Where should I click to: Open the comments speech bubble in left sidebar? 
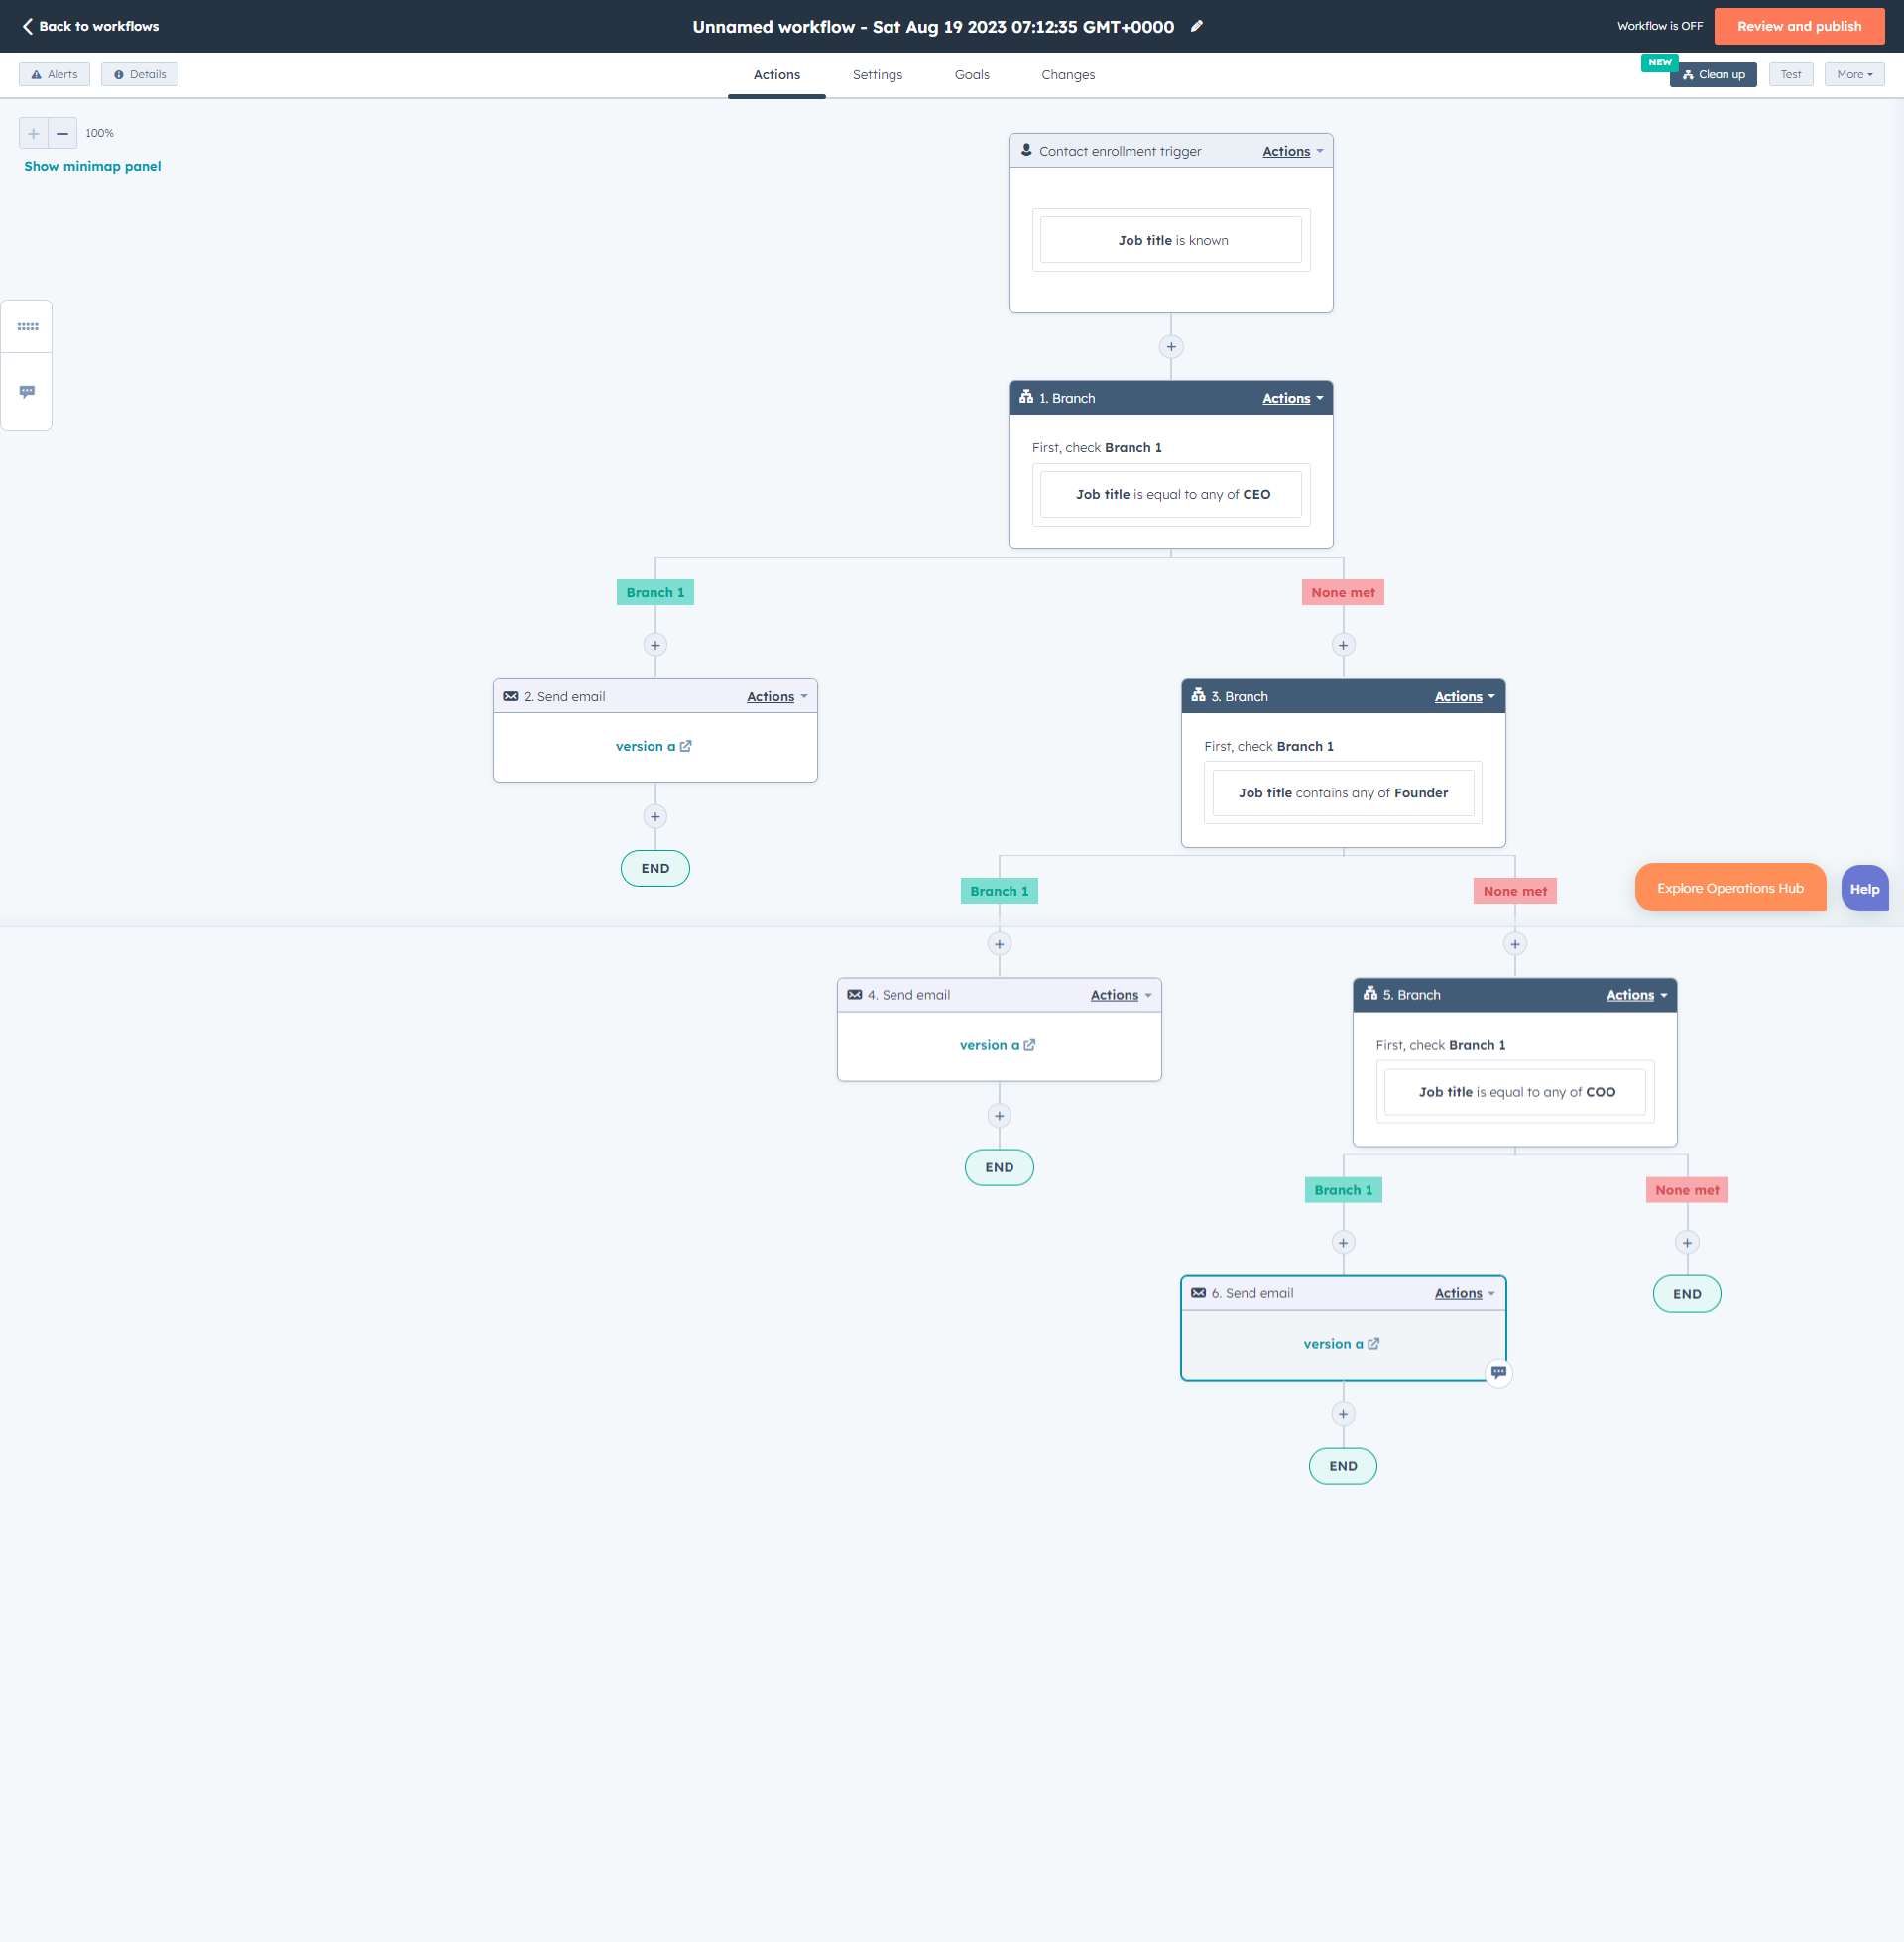(x=26, y=391)
